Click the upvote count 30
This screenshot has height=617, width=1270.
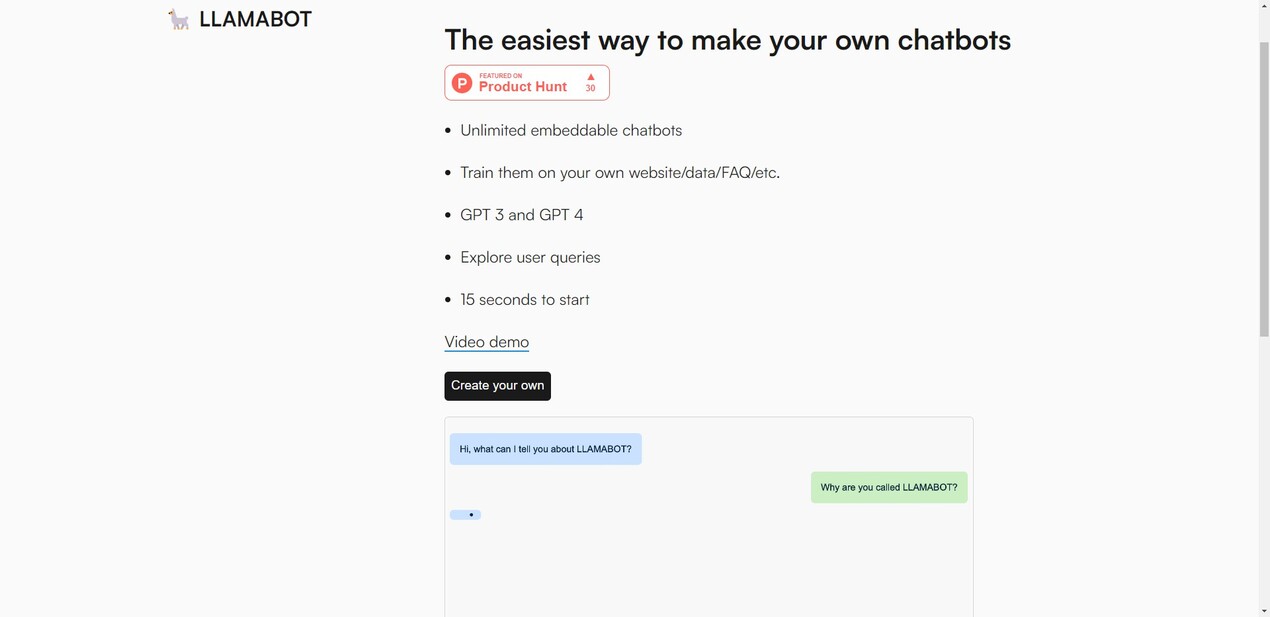tap(590, 89)
